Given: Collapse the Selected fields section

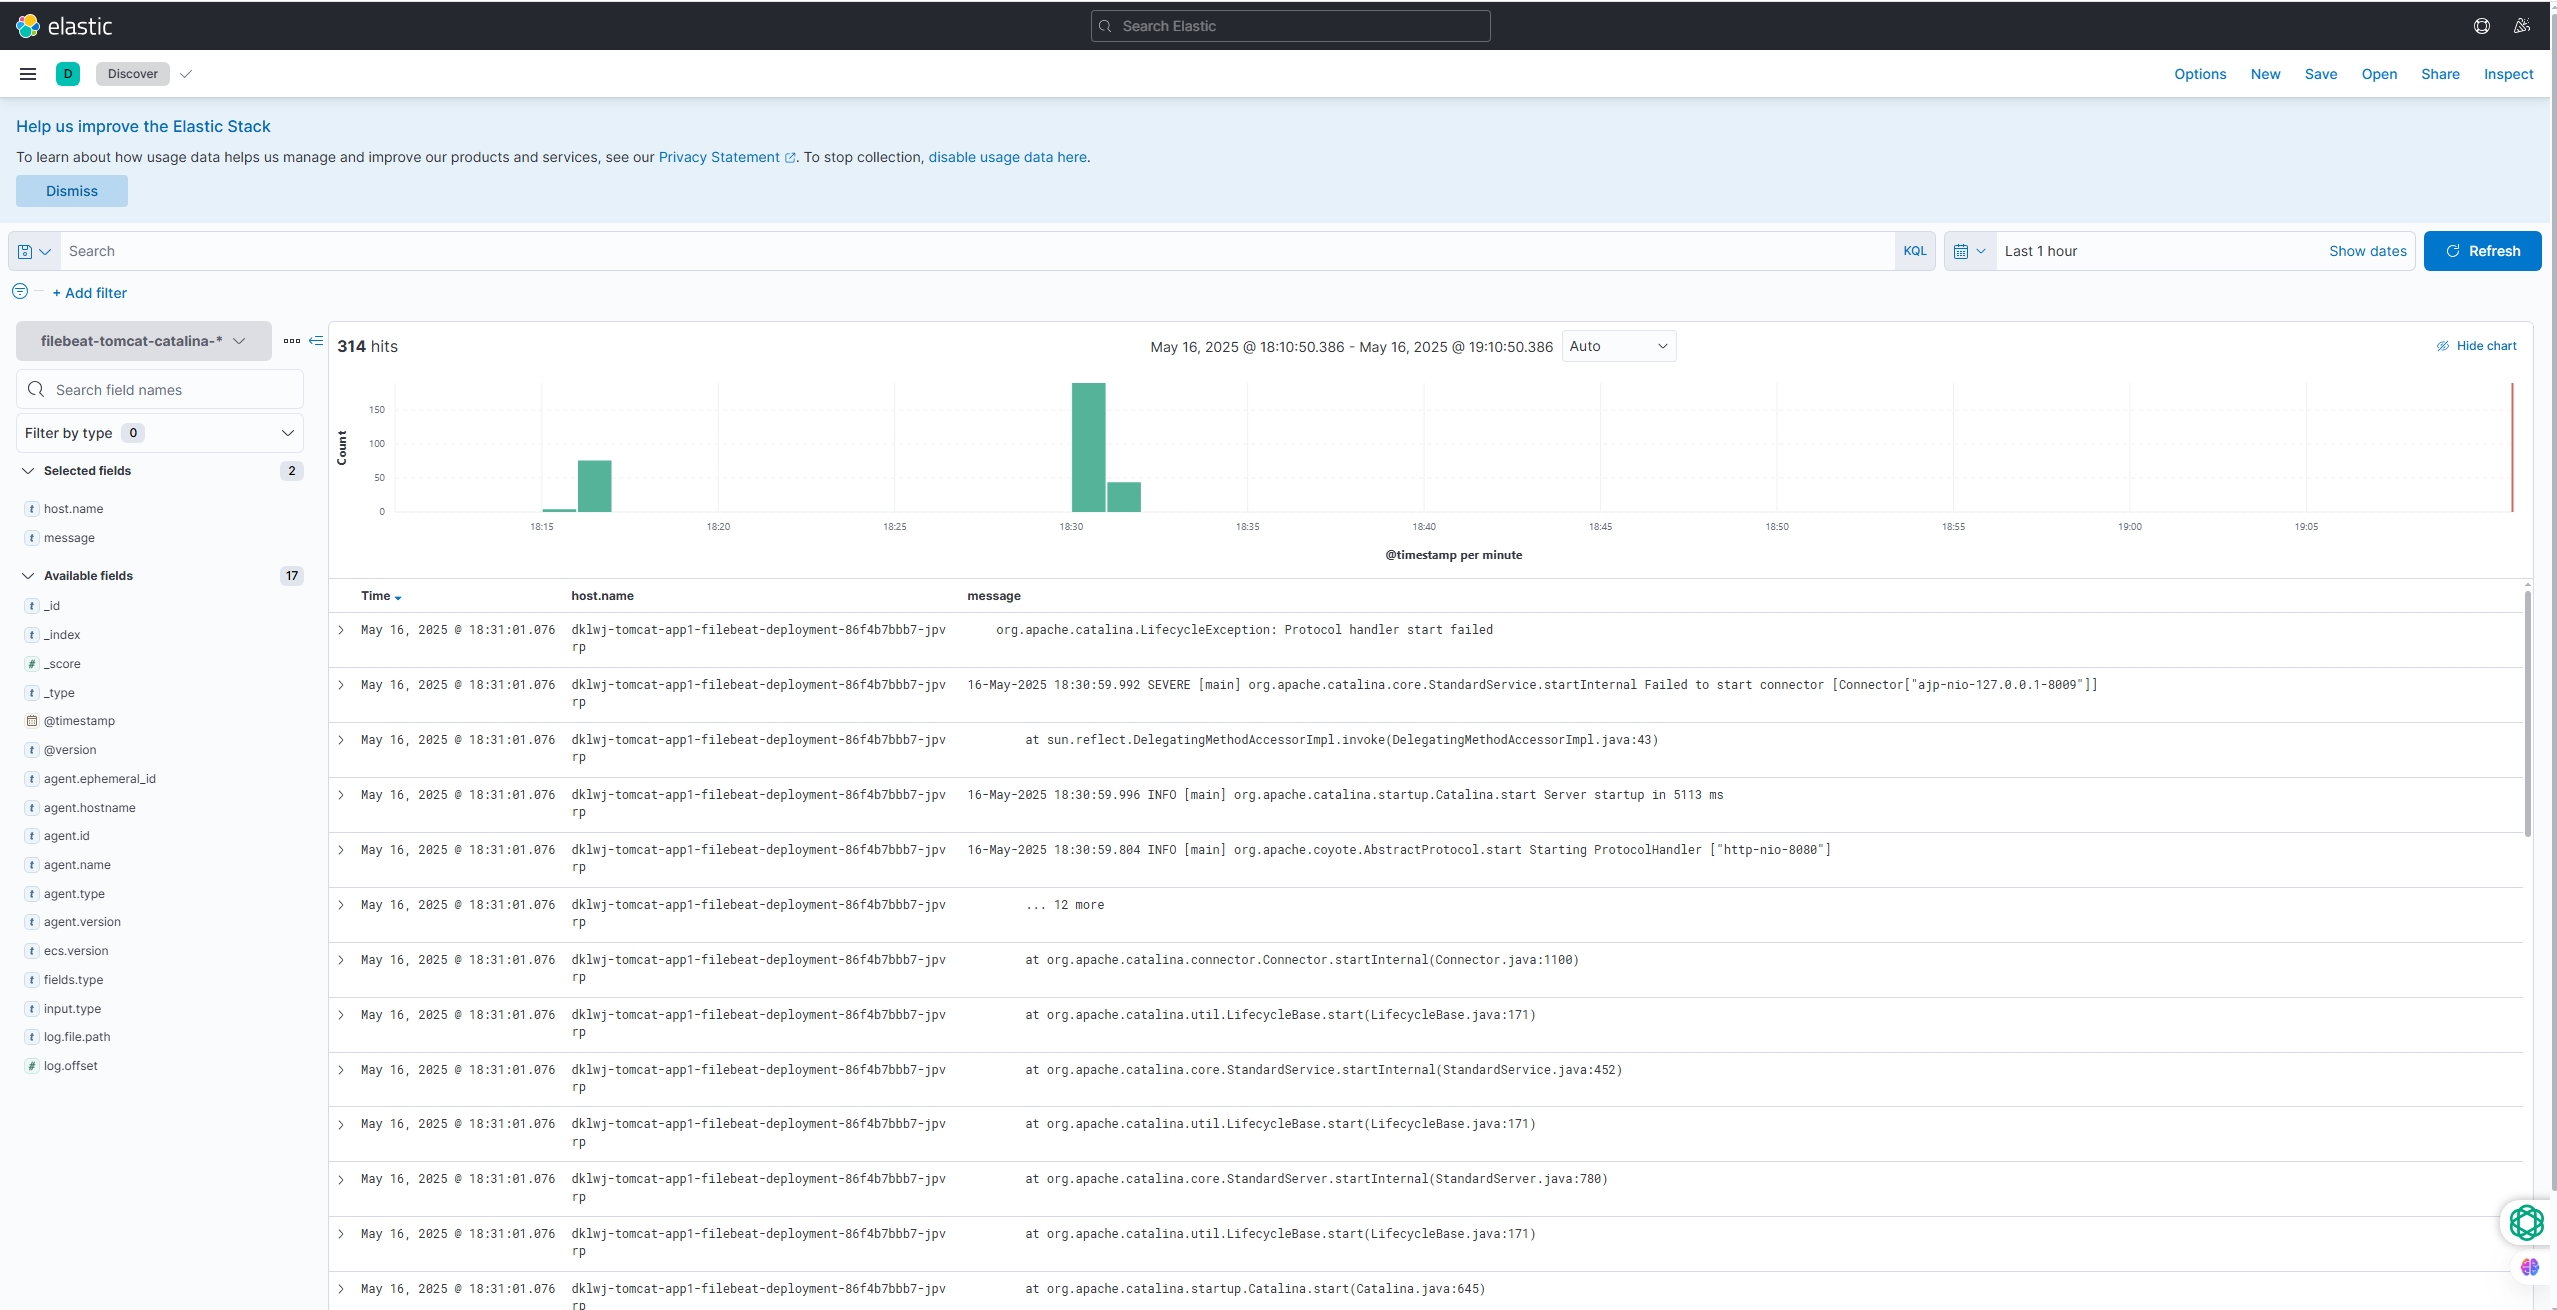Looking at the screenshot, I should pyautogui.click(x=28, y=471).
